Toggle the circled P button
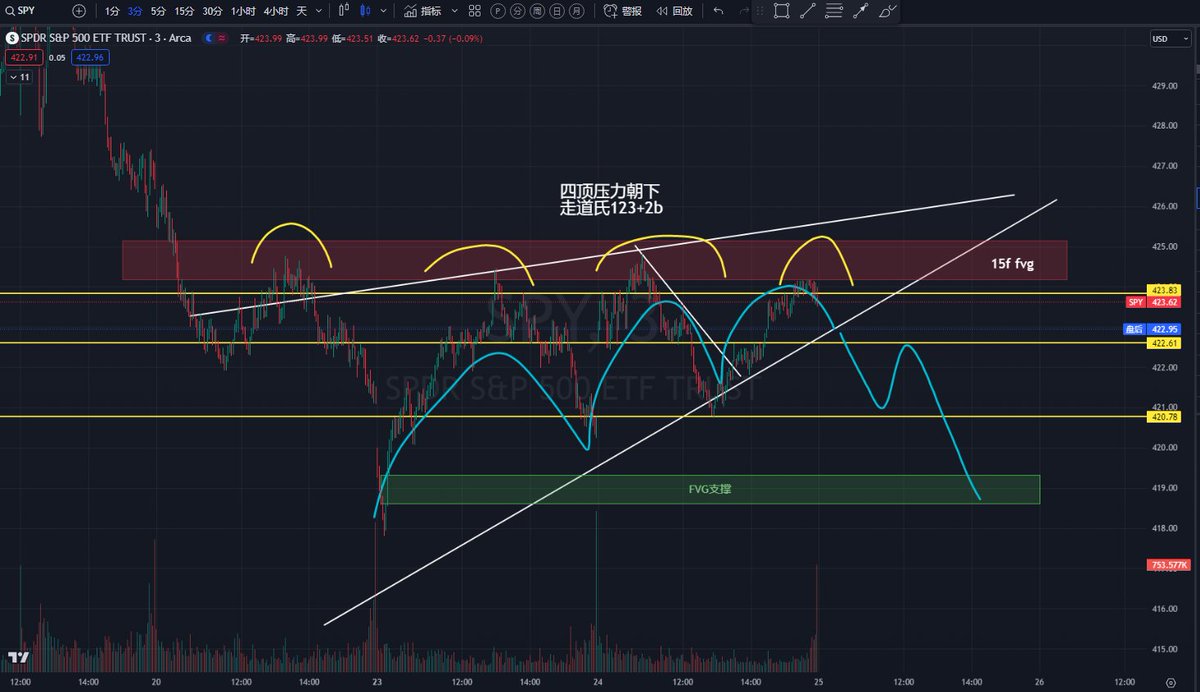The image size is (1200, 692). click(497, 11)
